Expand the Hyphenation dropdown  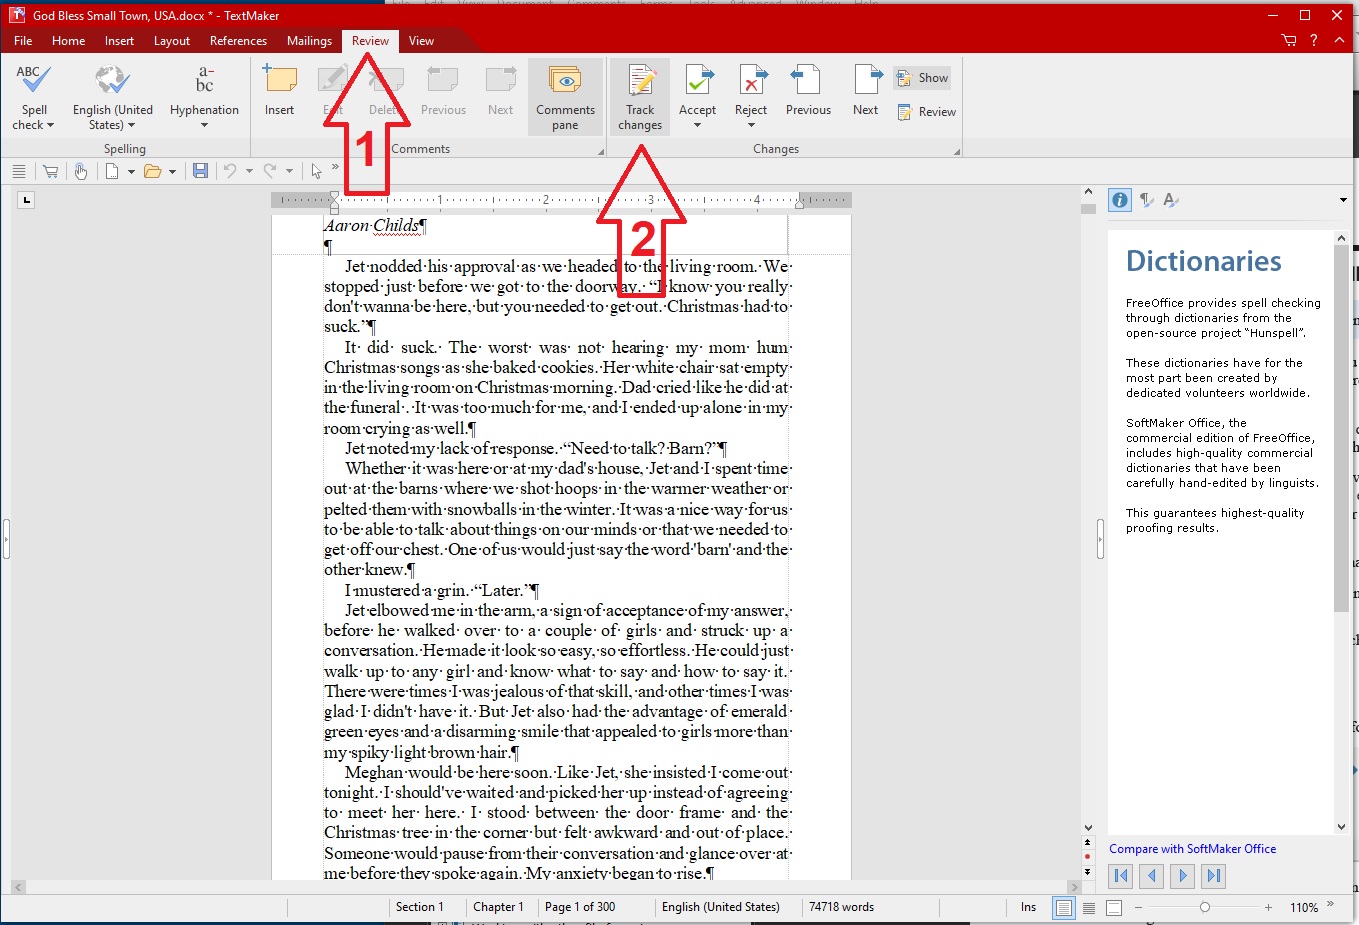point(204,125)
